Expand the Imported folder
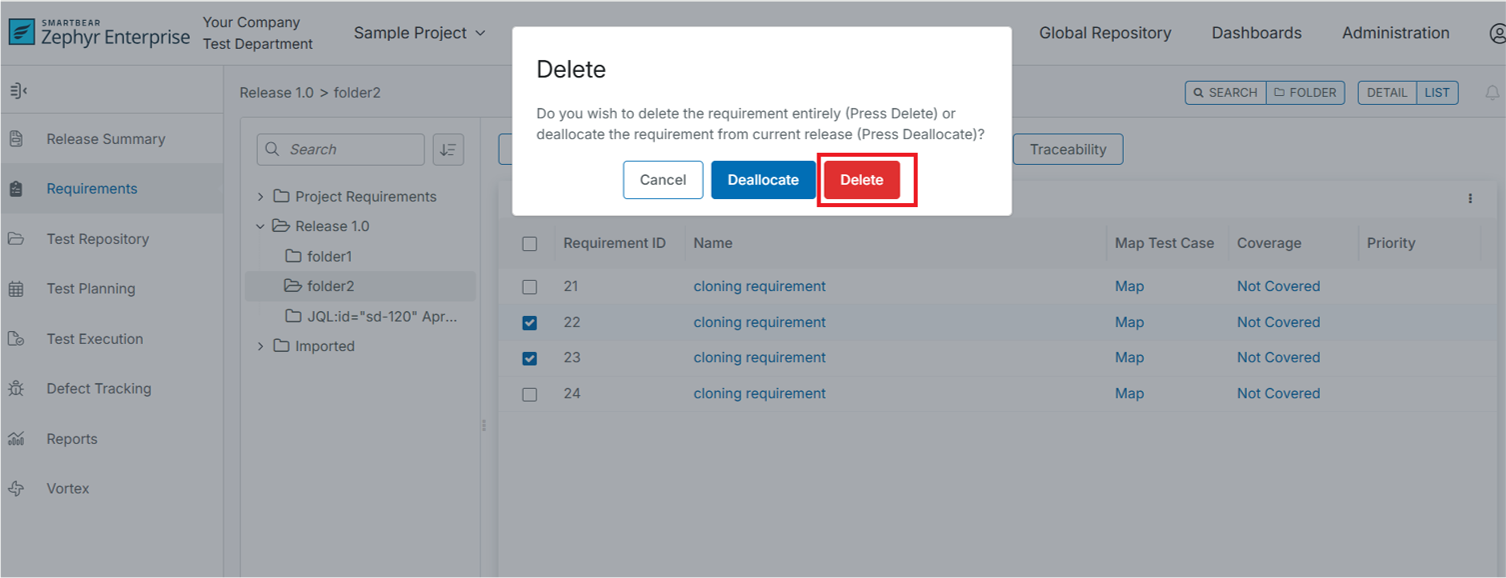Image resolution: width=1506 pixels, height=578 pixels. coord(260,346)
